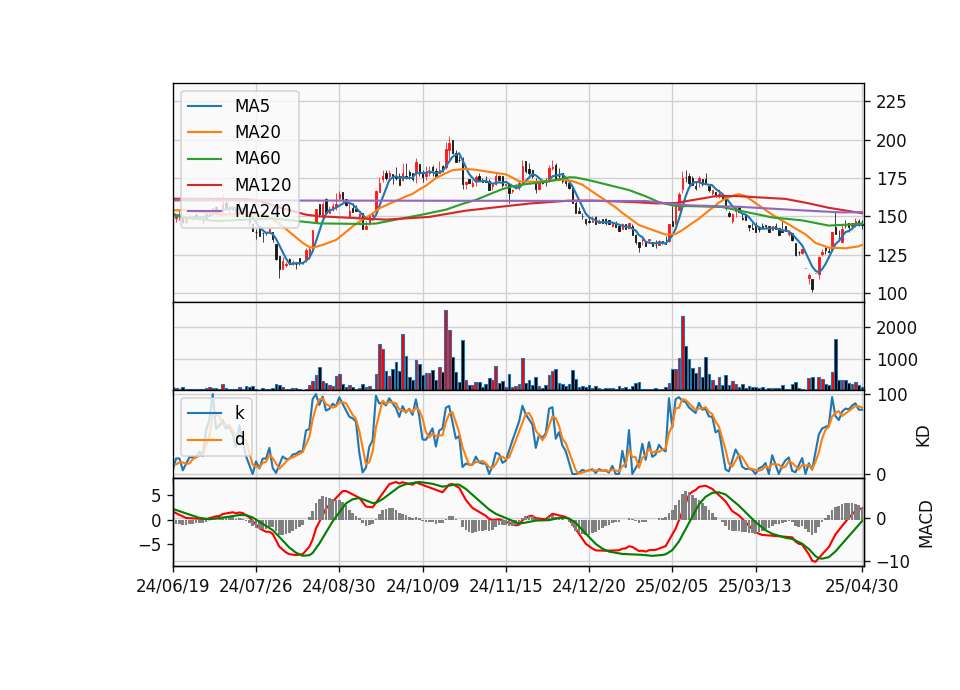This screenshot has width=960, height=690.
Task: Click the −10 MACD right axis label
Action: pyautogui.click(x=893, y=561)
